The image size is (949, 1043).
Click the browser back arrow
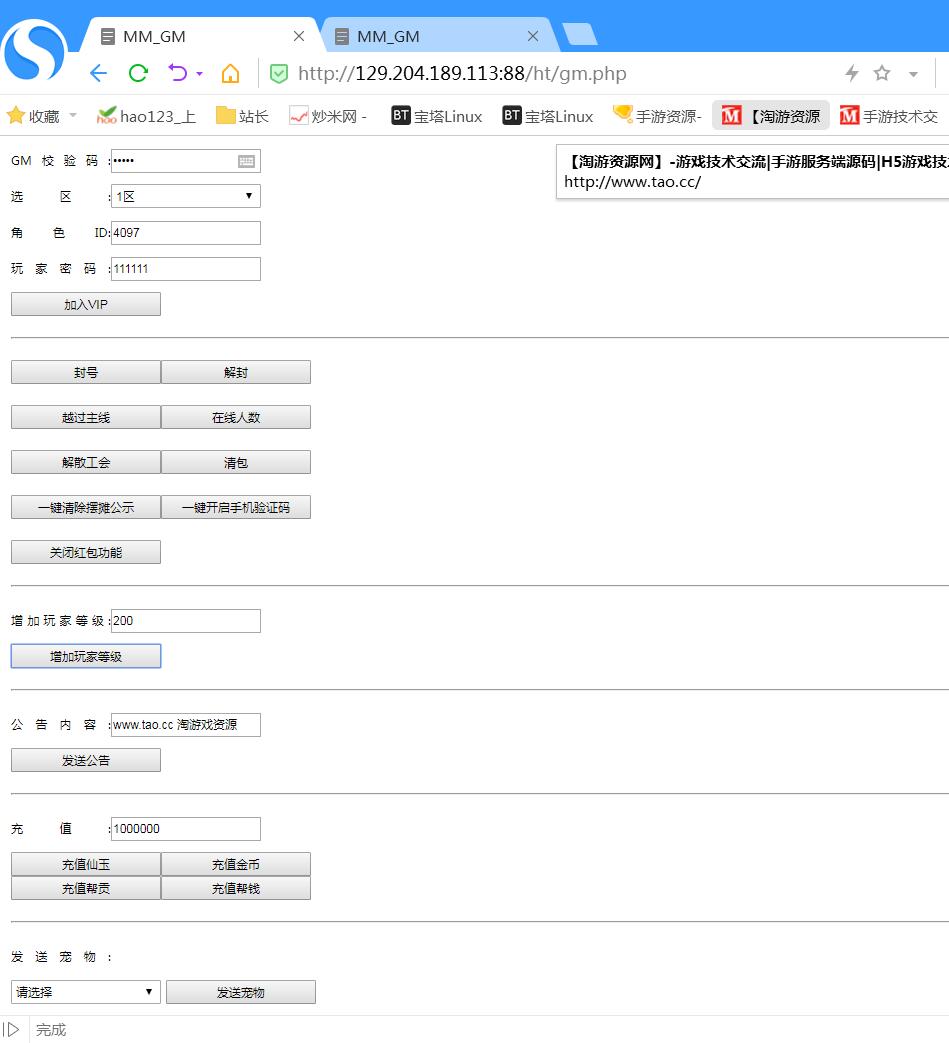coord(98,73)
